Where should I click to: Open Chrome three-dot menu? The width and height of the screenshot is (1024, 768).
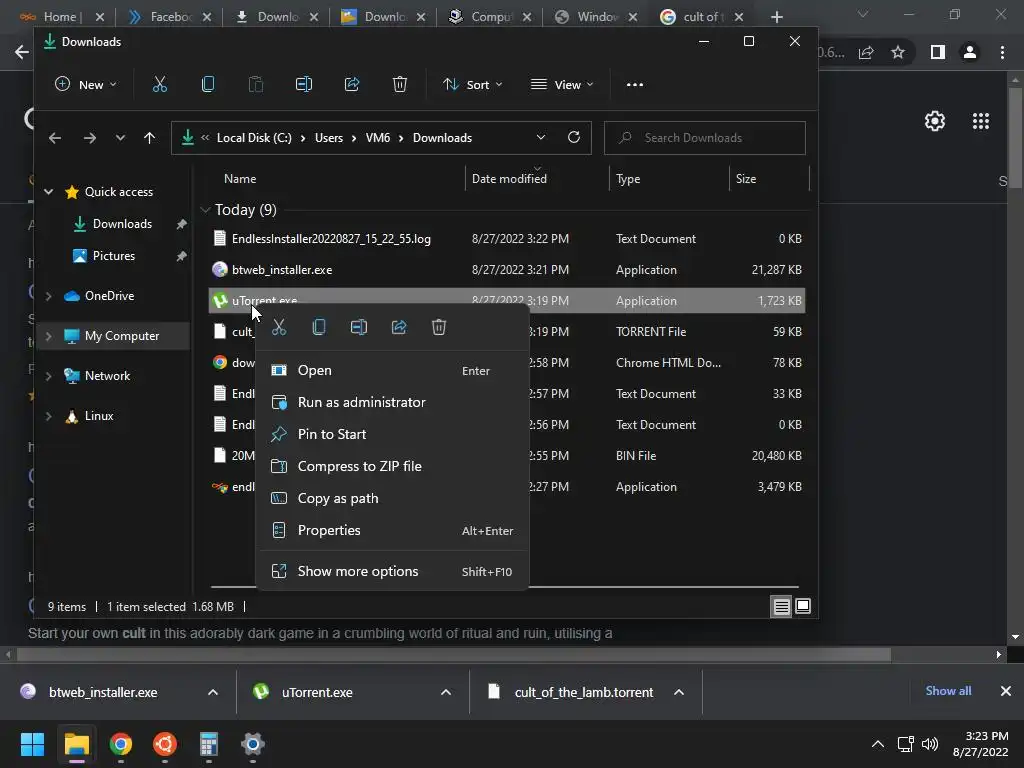(1002, 52)
